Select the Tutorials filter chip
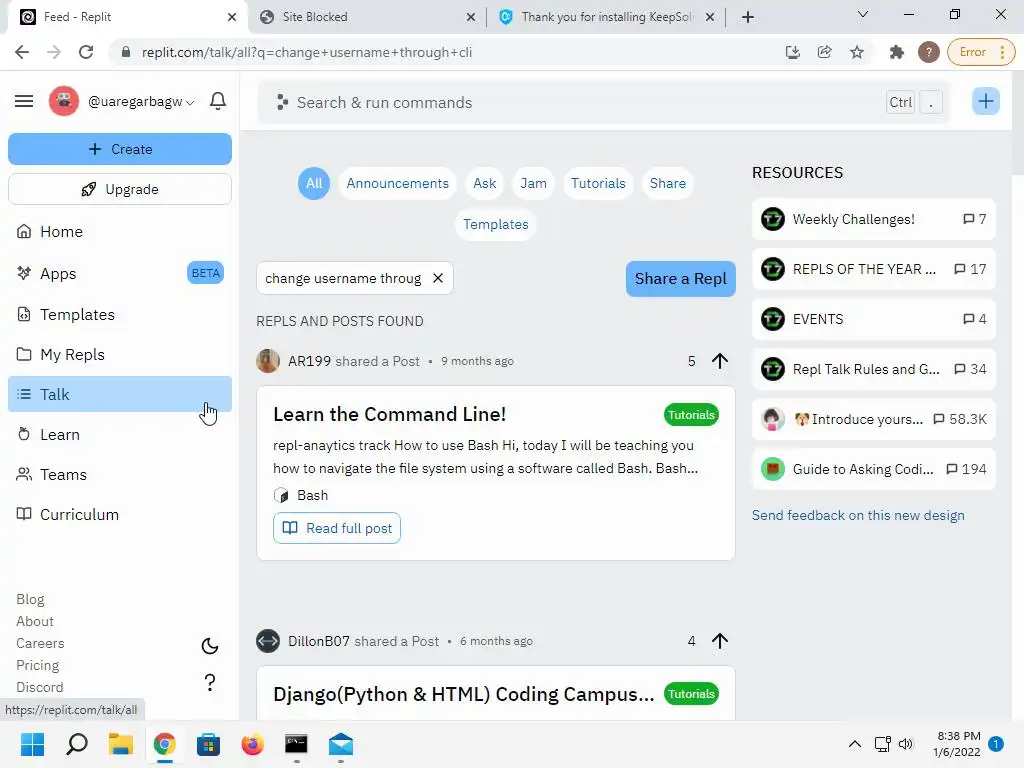The image size is (1024, 768). 598,184
